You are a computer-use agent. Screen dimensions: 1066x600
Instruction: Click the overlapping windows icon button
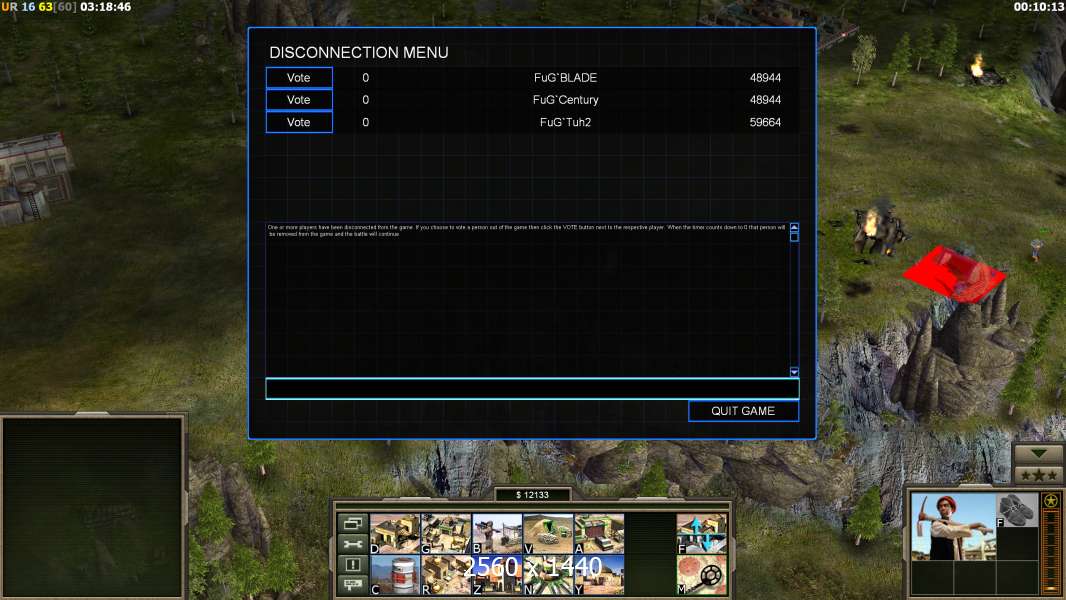(x=352, y=523)
